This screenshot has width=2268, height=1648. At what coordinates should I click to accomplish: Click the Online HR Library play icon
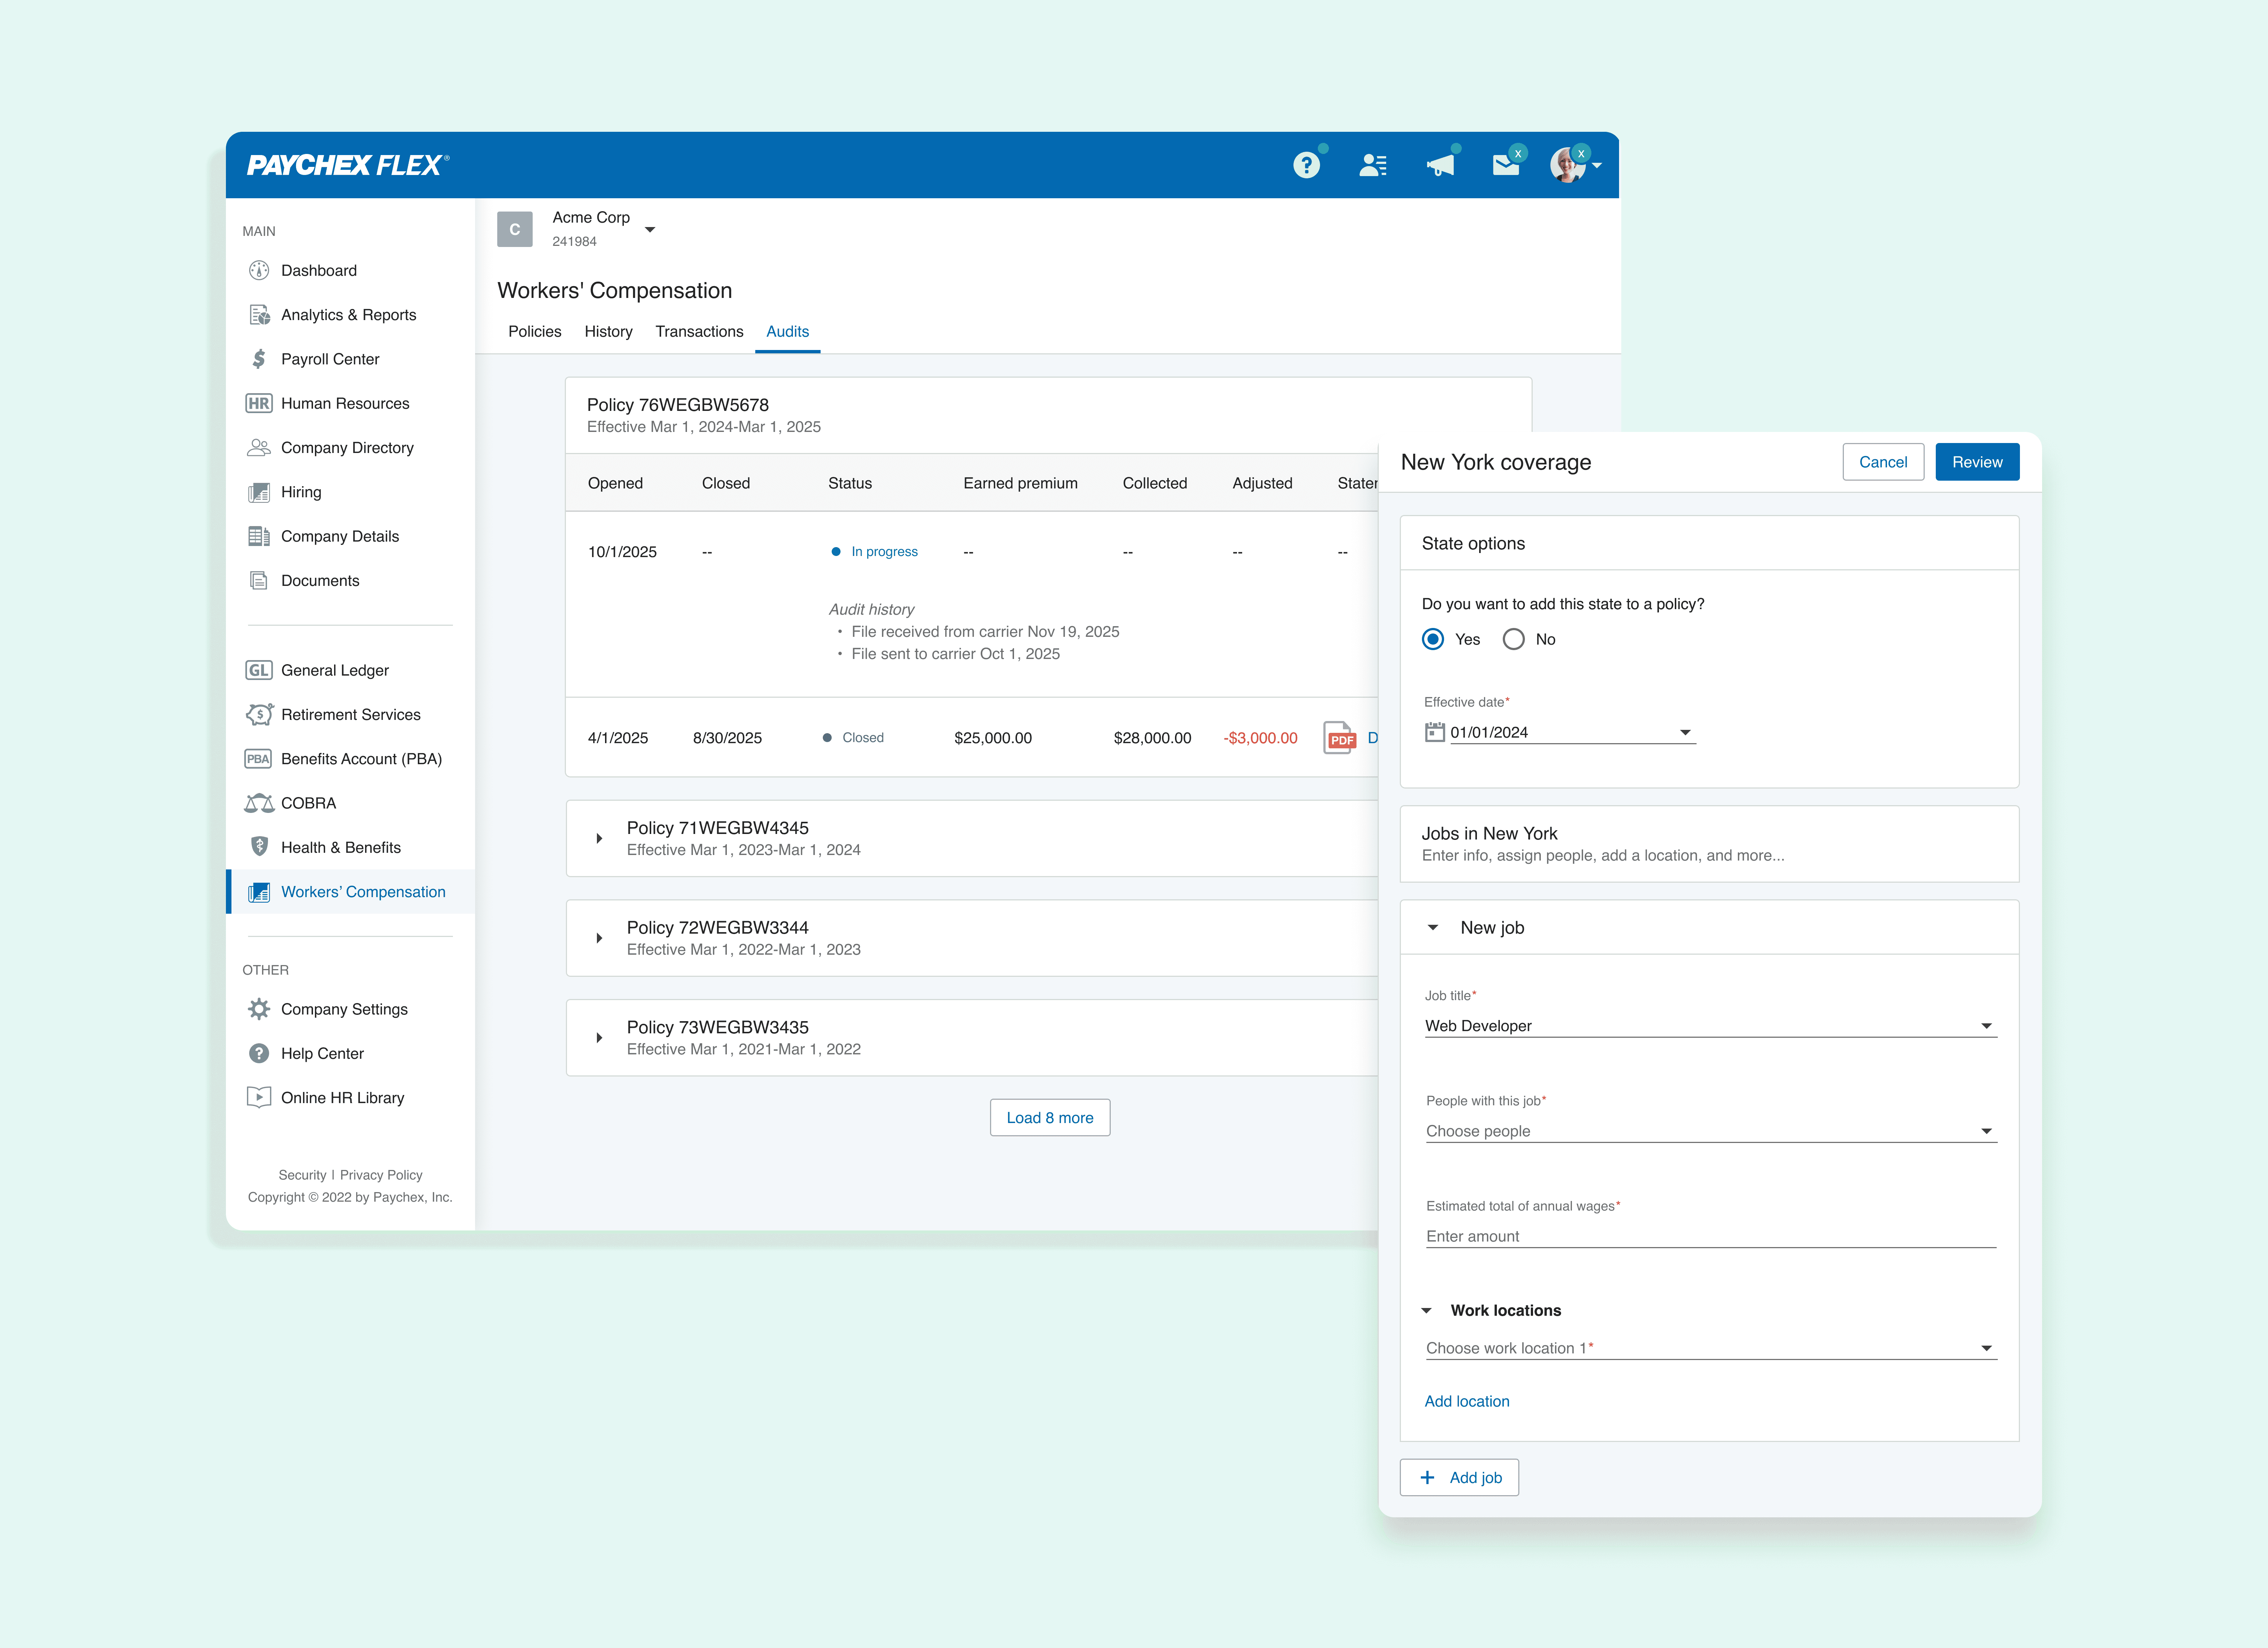pyautogui.click(x=259, y=1097)
